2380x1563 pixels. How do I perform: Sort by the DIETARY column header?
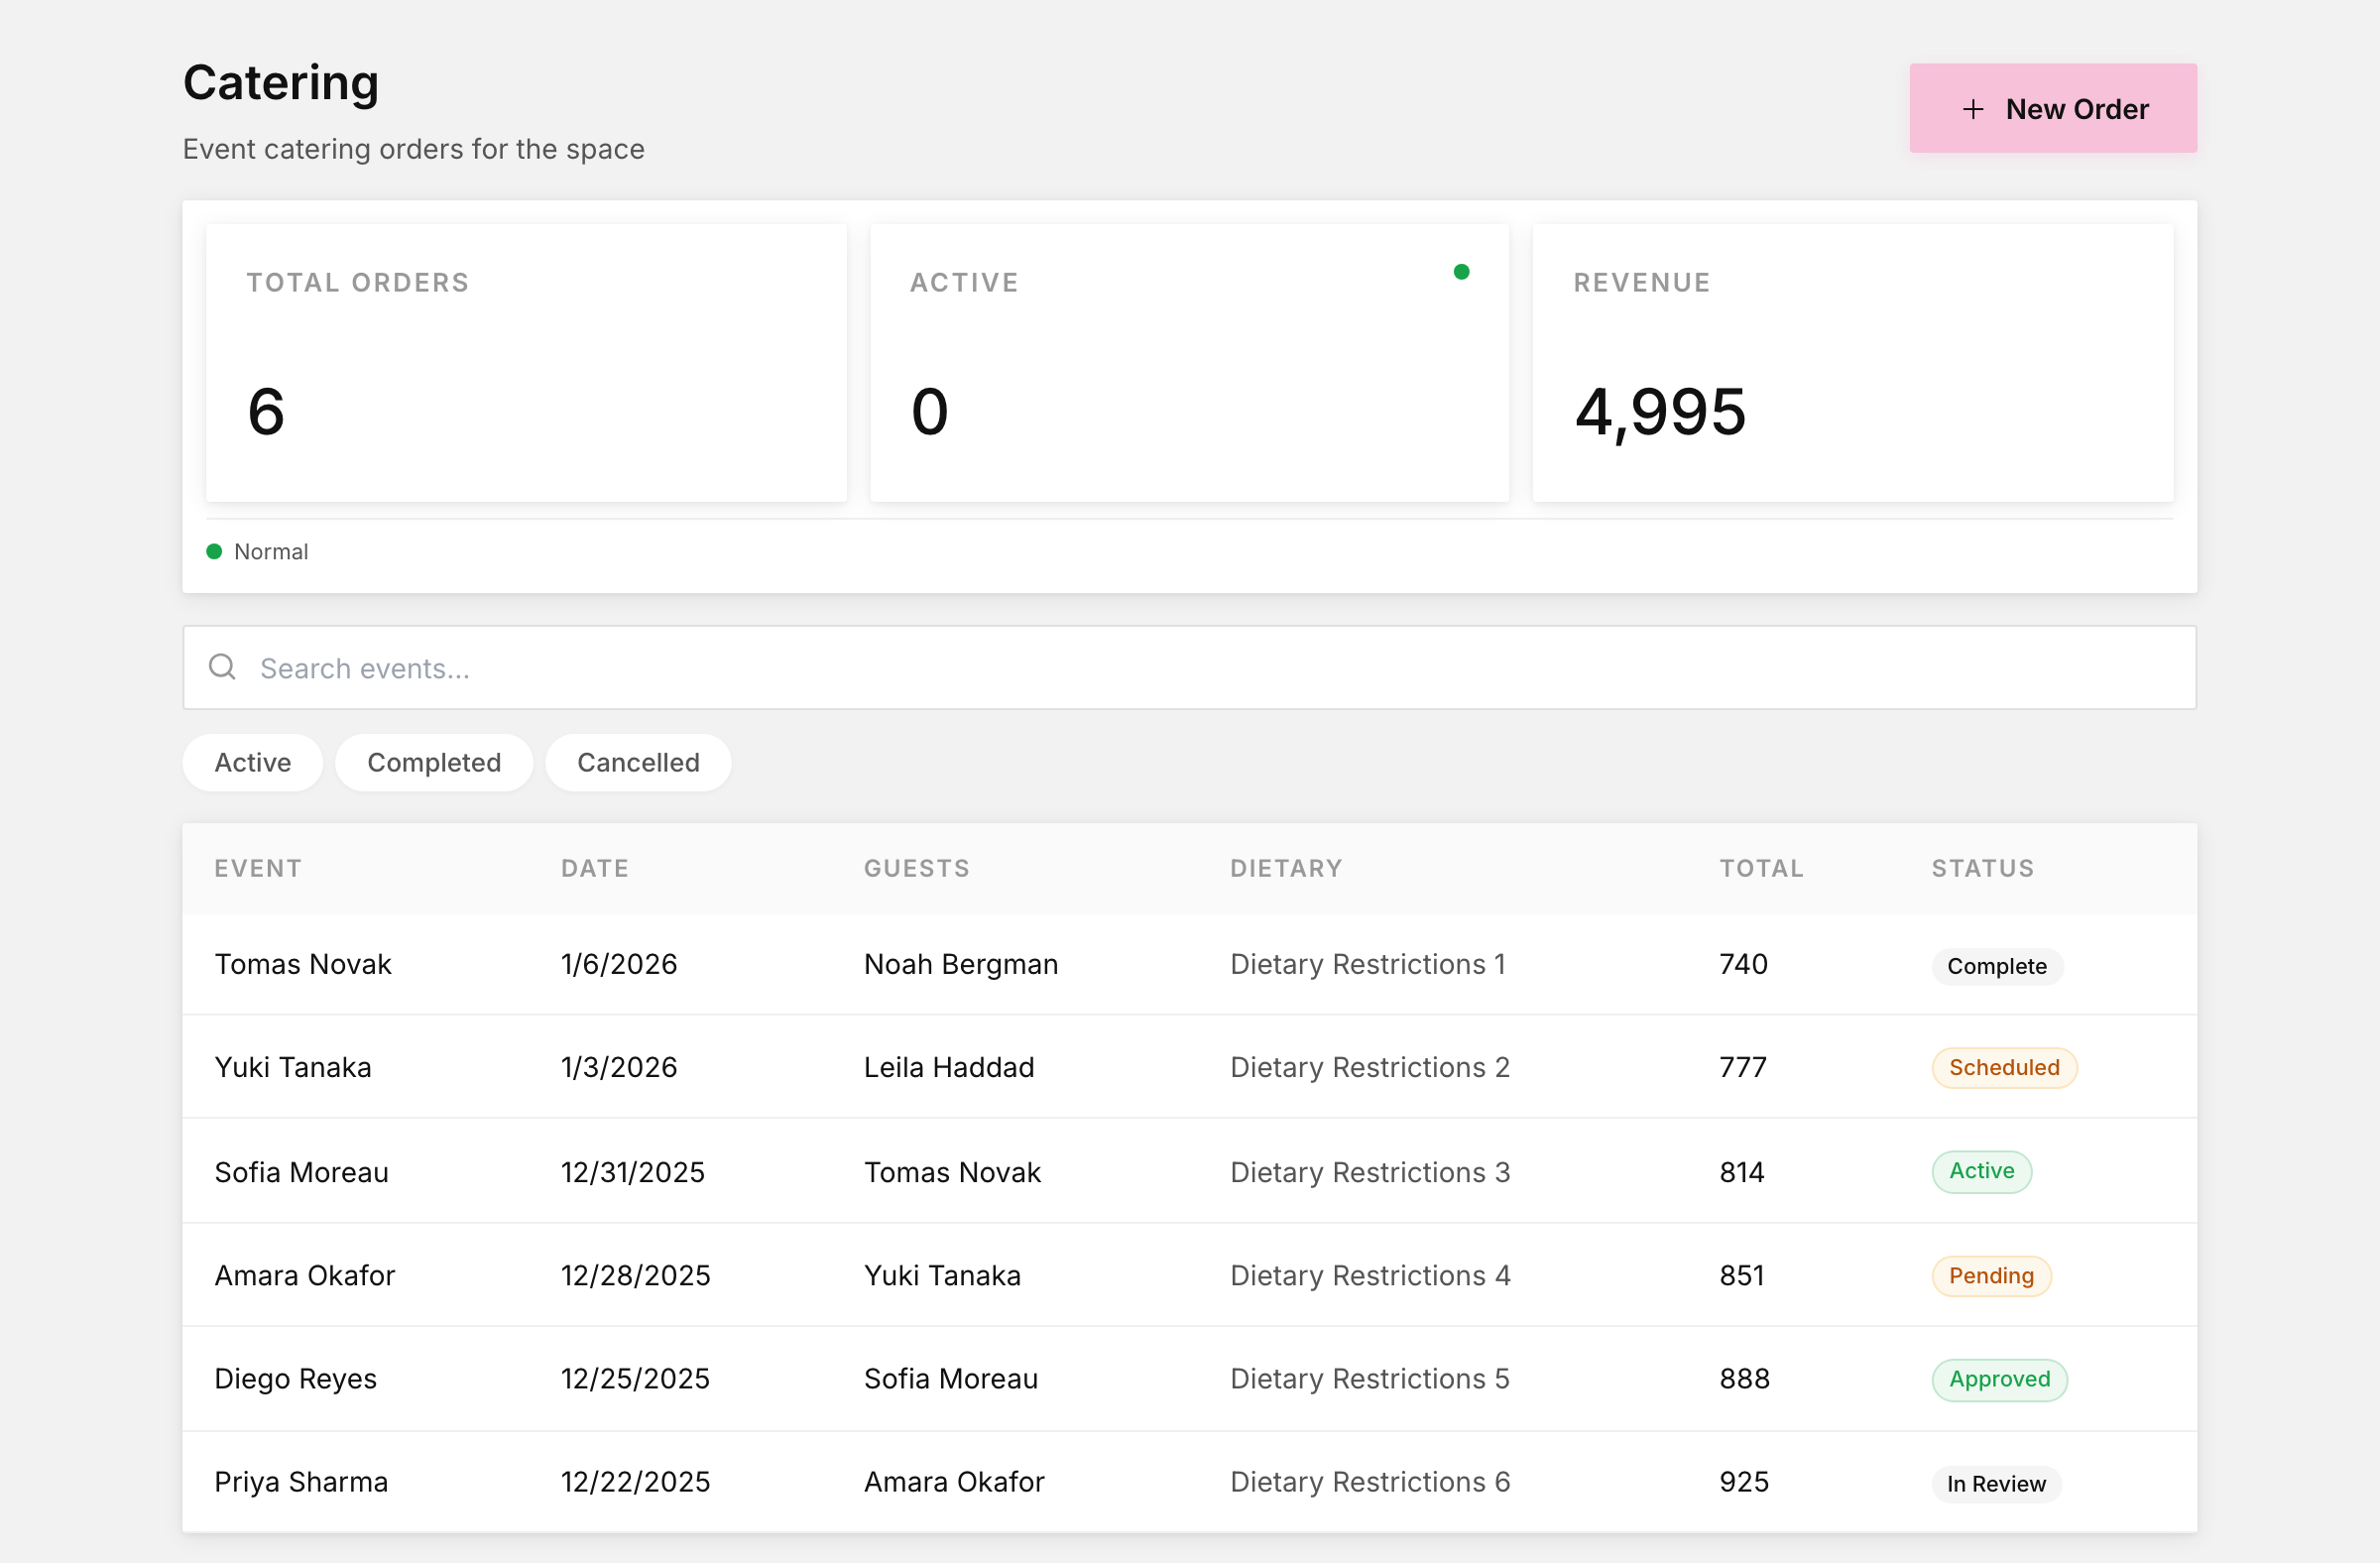pos(1286,868)
